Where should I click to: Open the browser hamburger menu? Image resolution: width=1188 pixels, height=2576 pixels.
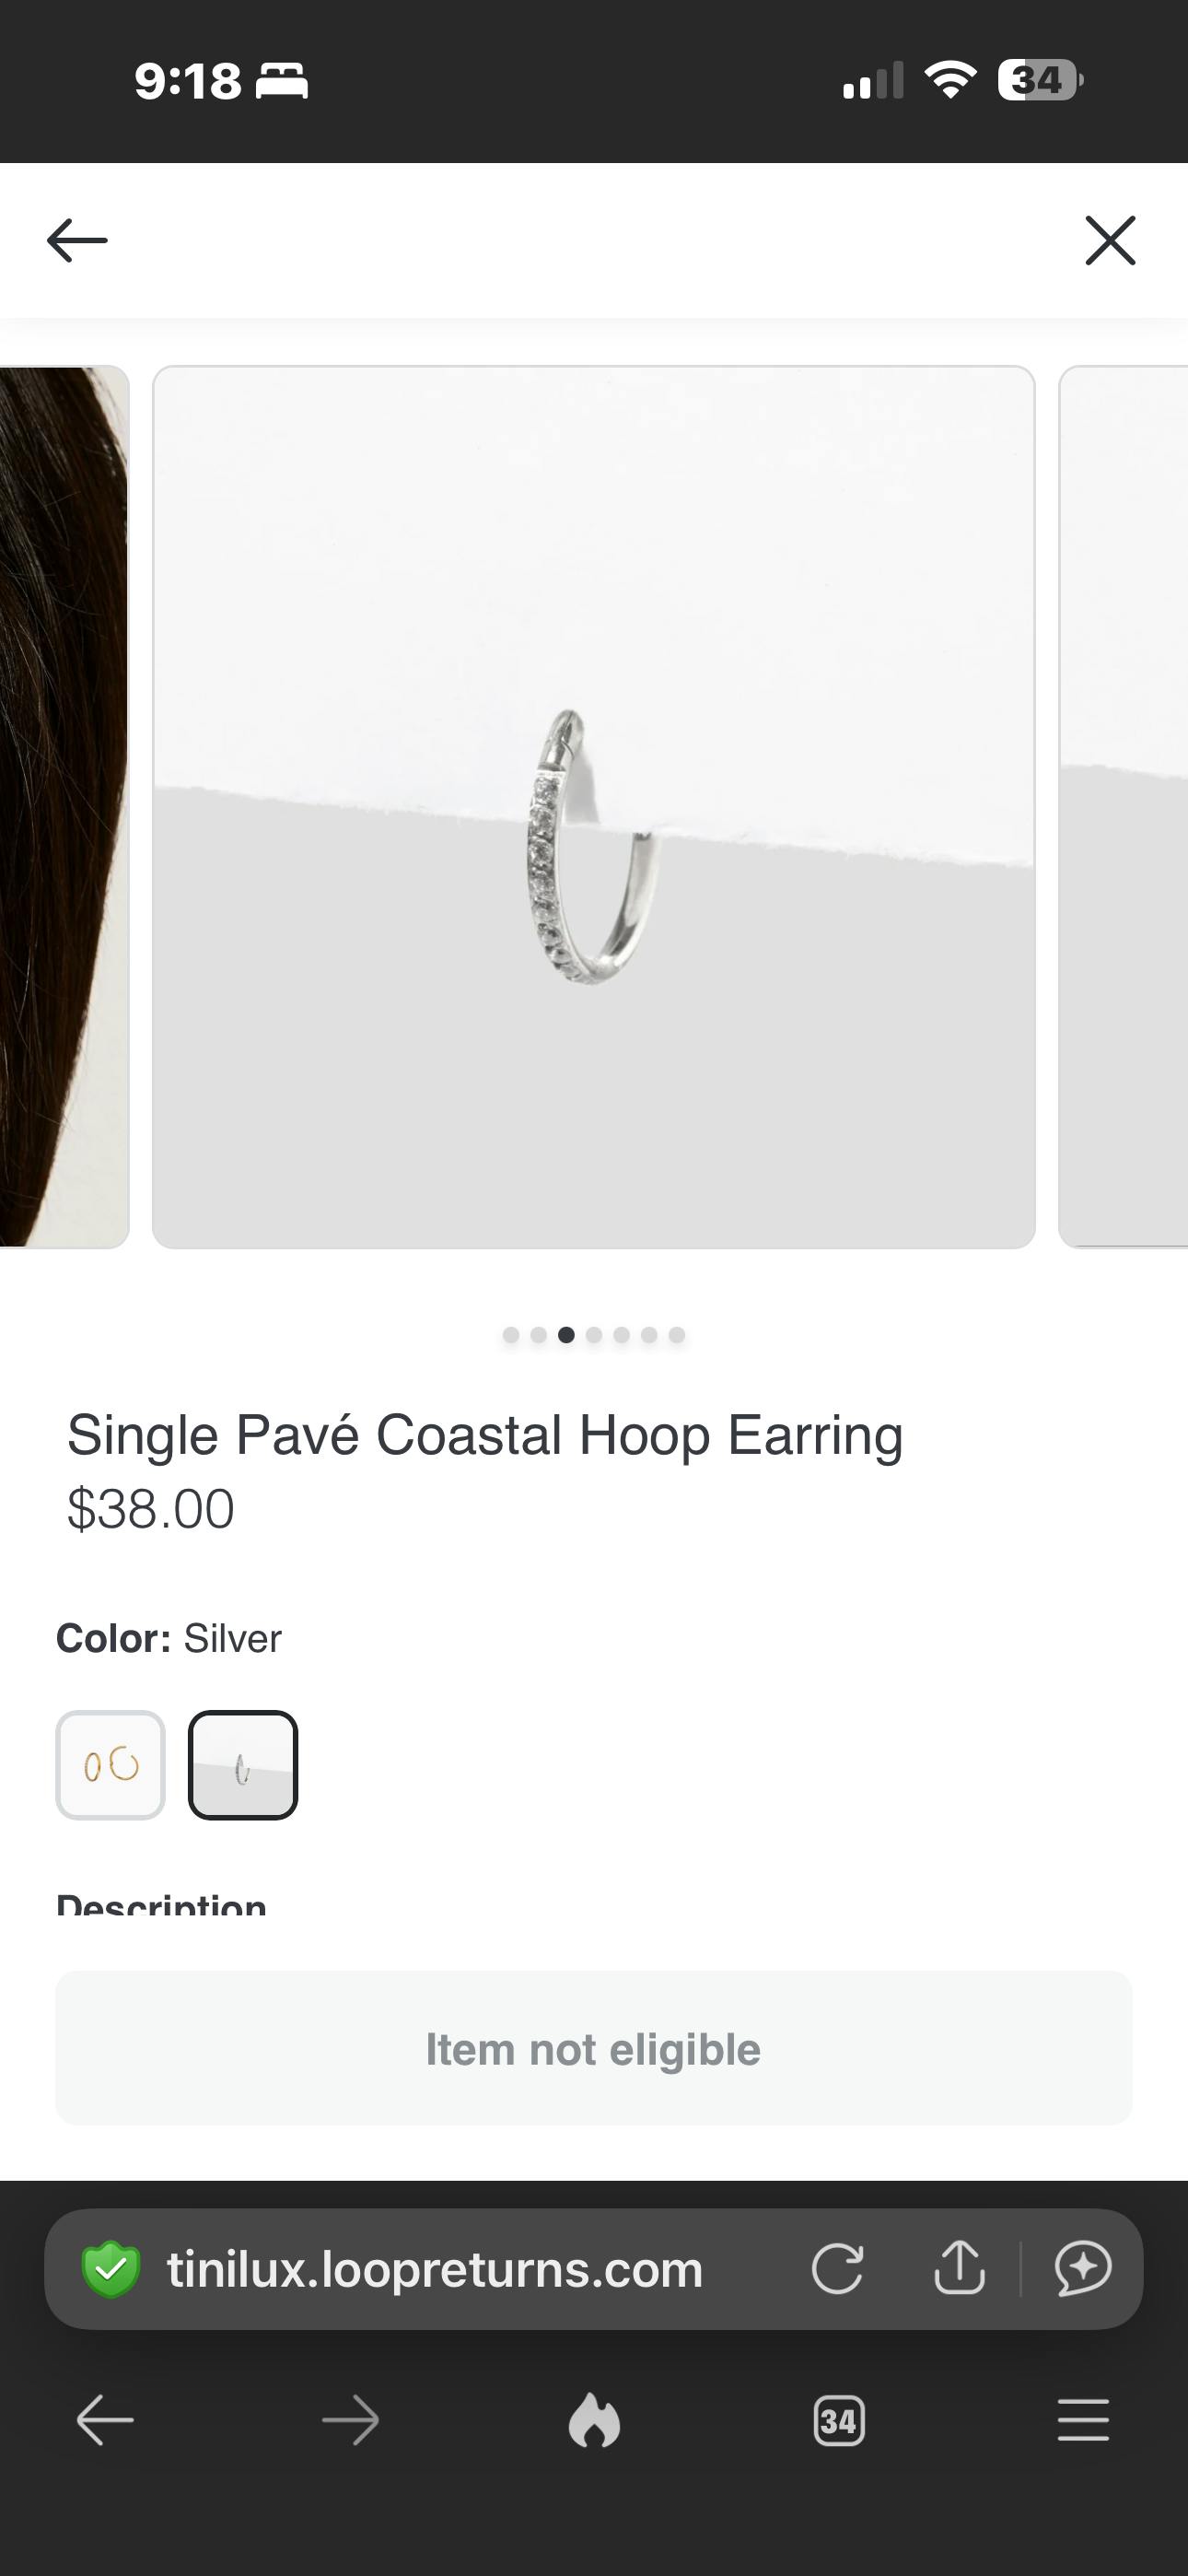pyautogui.click(x=1083, y=2421)
